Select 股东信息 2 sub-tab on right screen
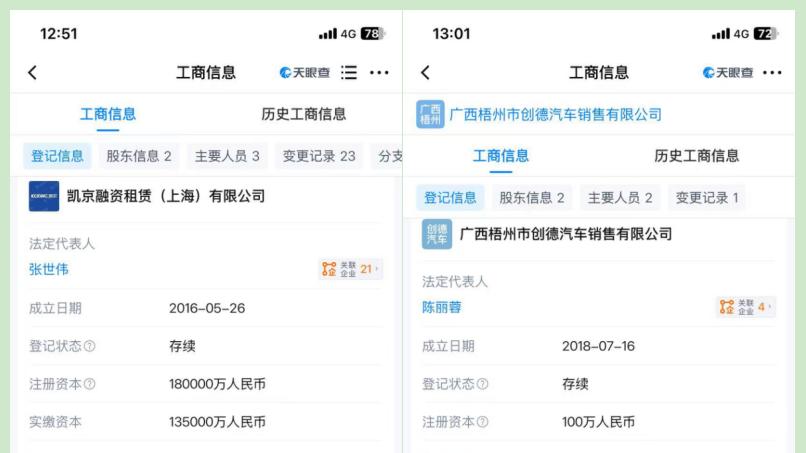 [x=532, y=197]
